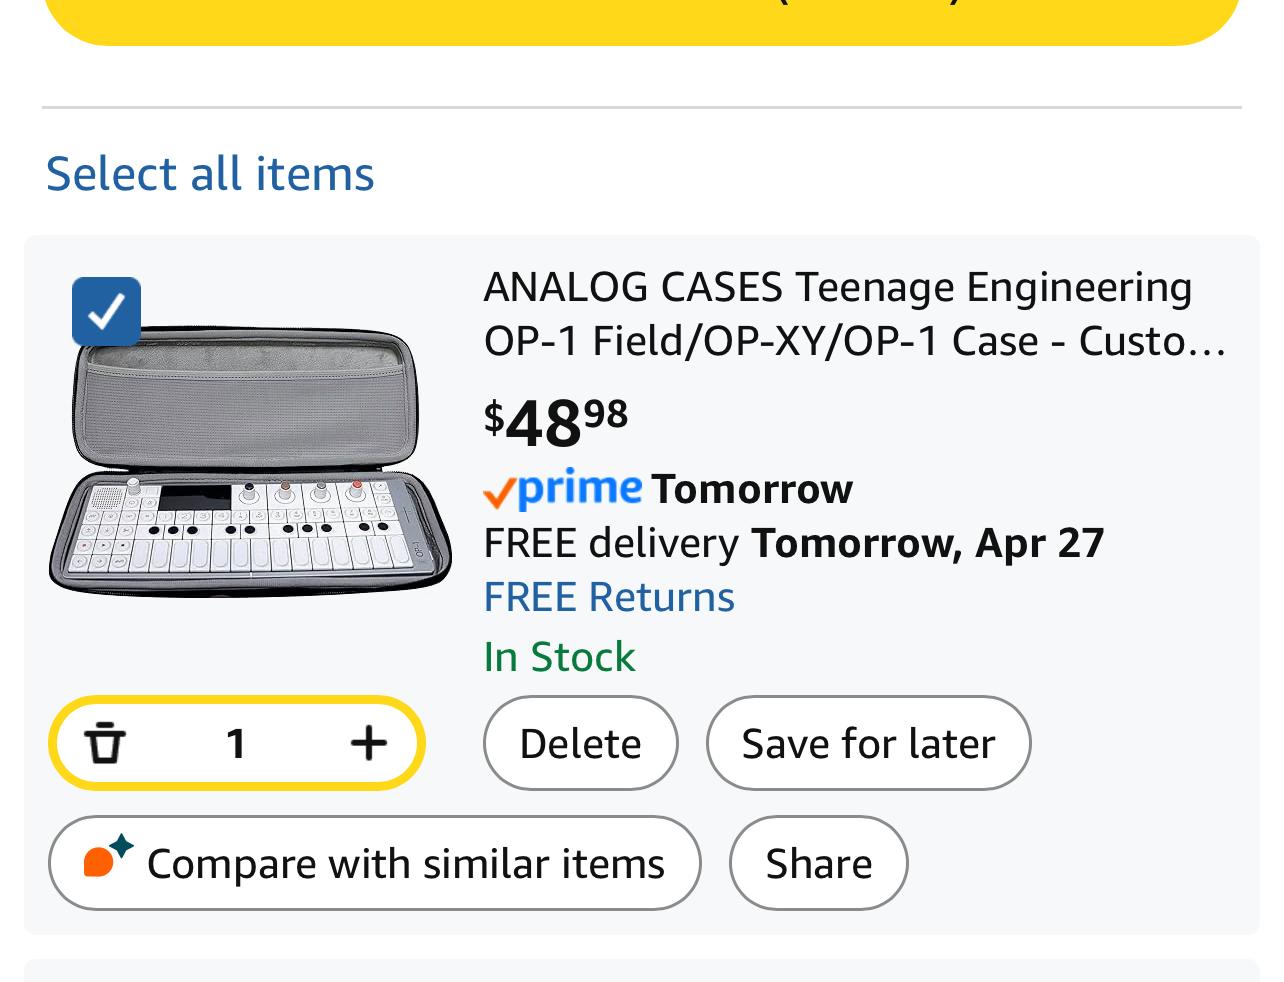
Task: Increase quantity with the plus icon
Action: (x=368, y=743)
